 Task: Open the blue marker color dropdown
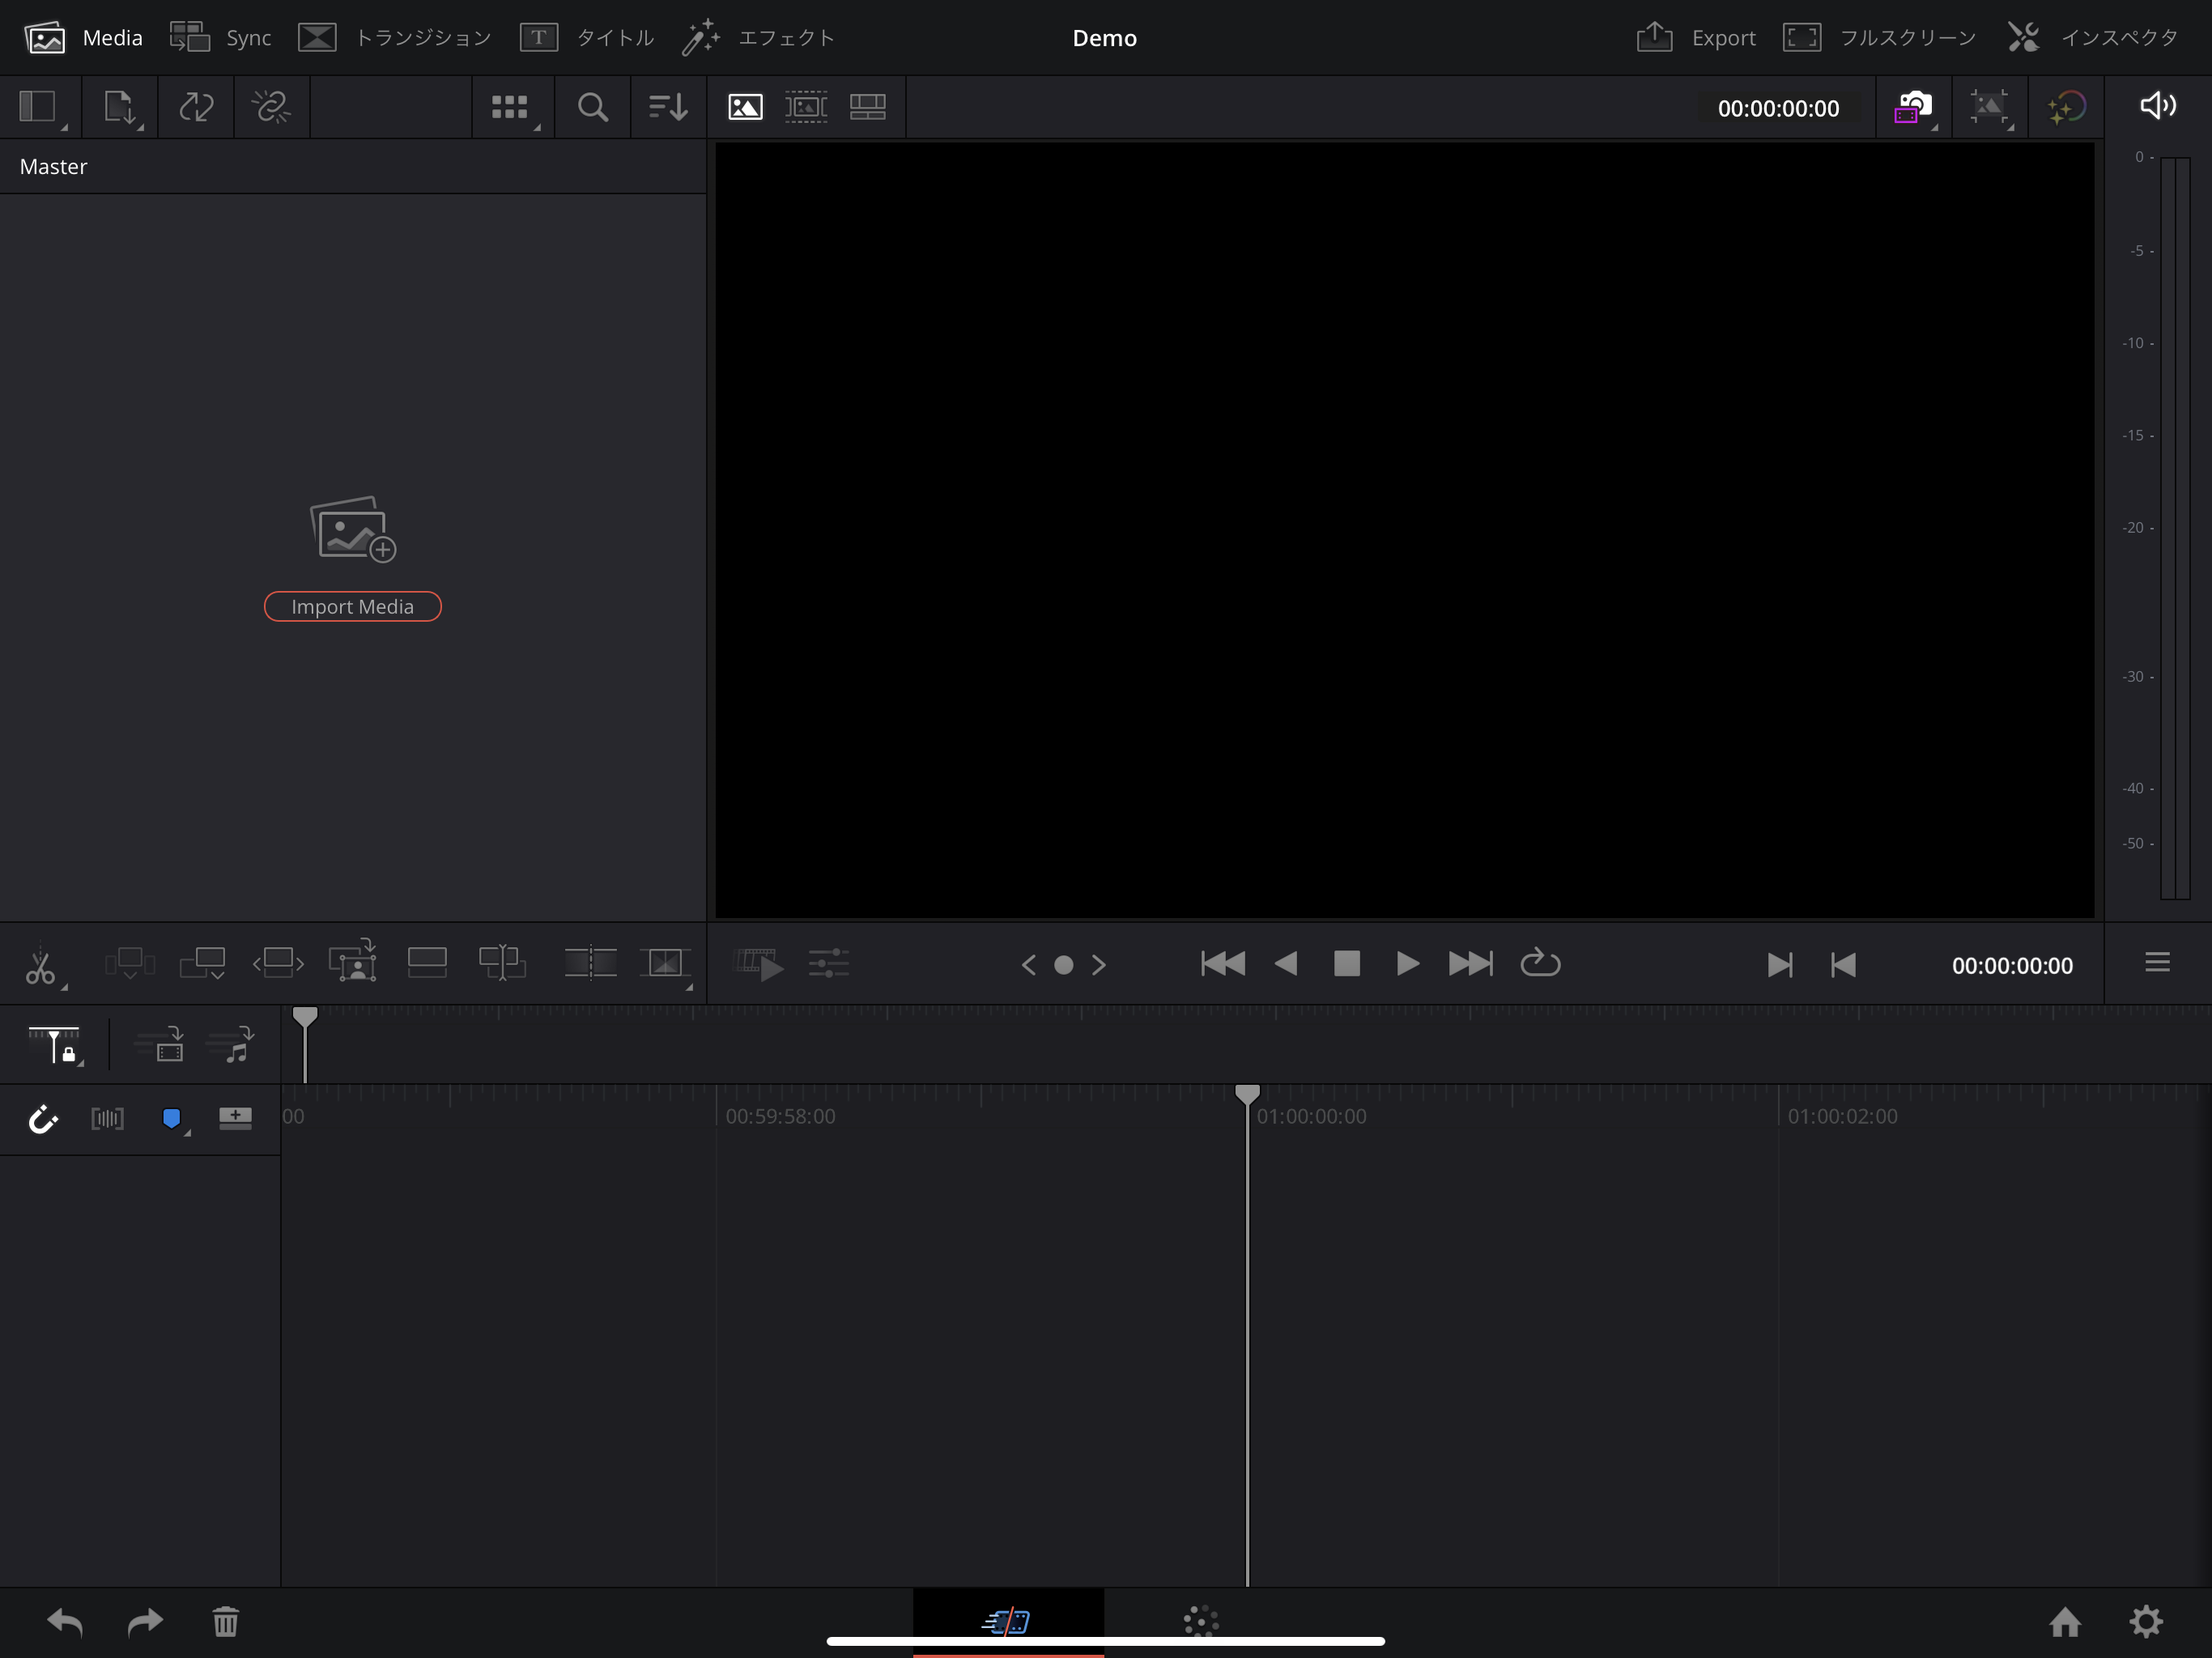pos(174,1120)
